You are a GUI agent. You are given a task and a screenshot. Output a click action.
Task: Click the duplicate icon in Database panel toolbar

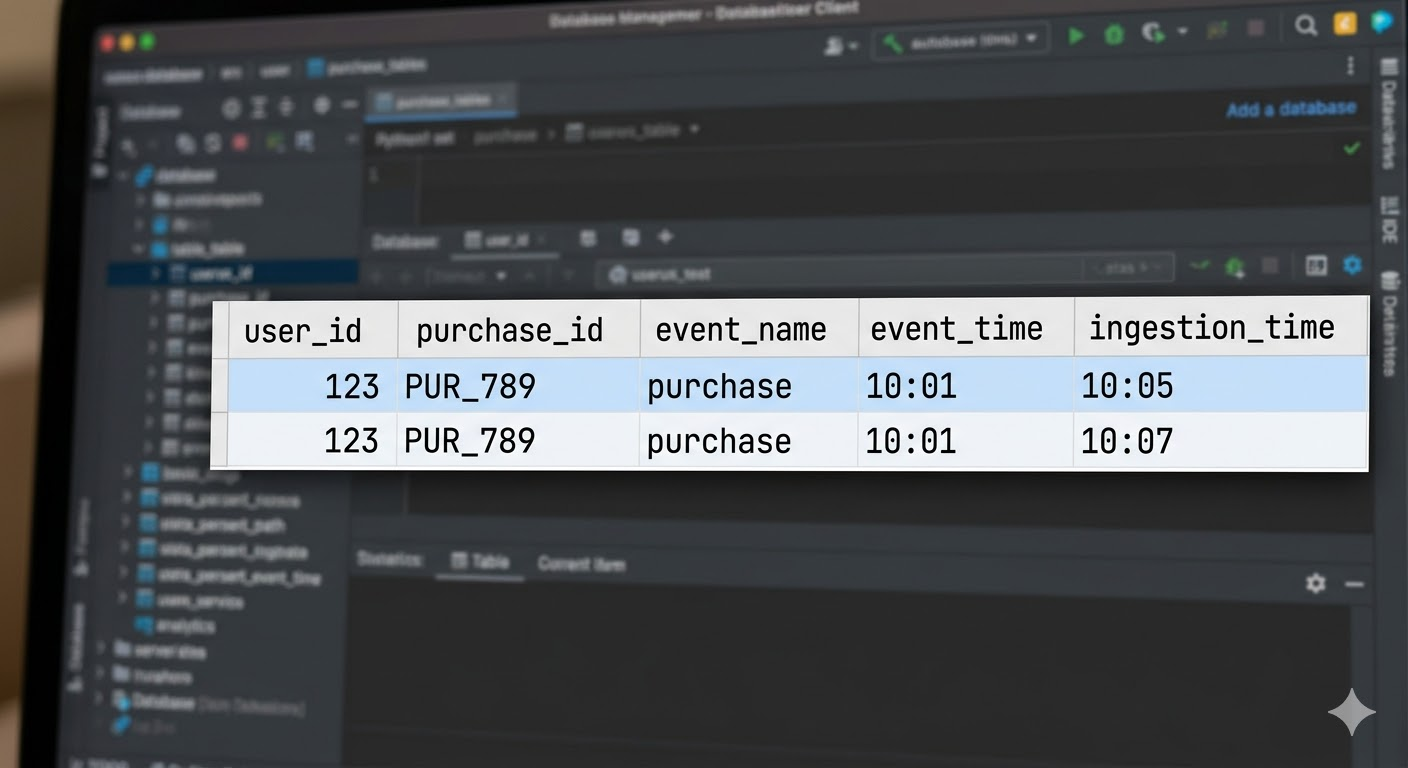(x=186, y=145)
